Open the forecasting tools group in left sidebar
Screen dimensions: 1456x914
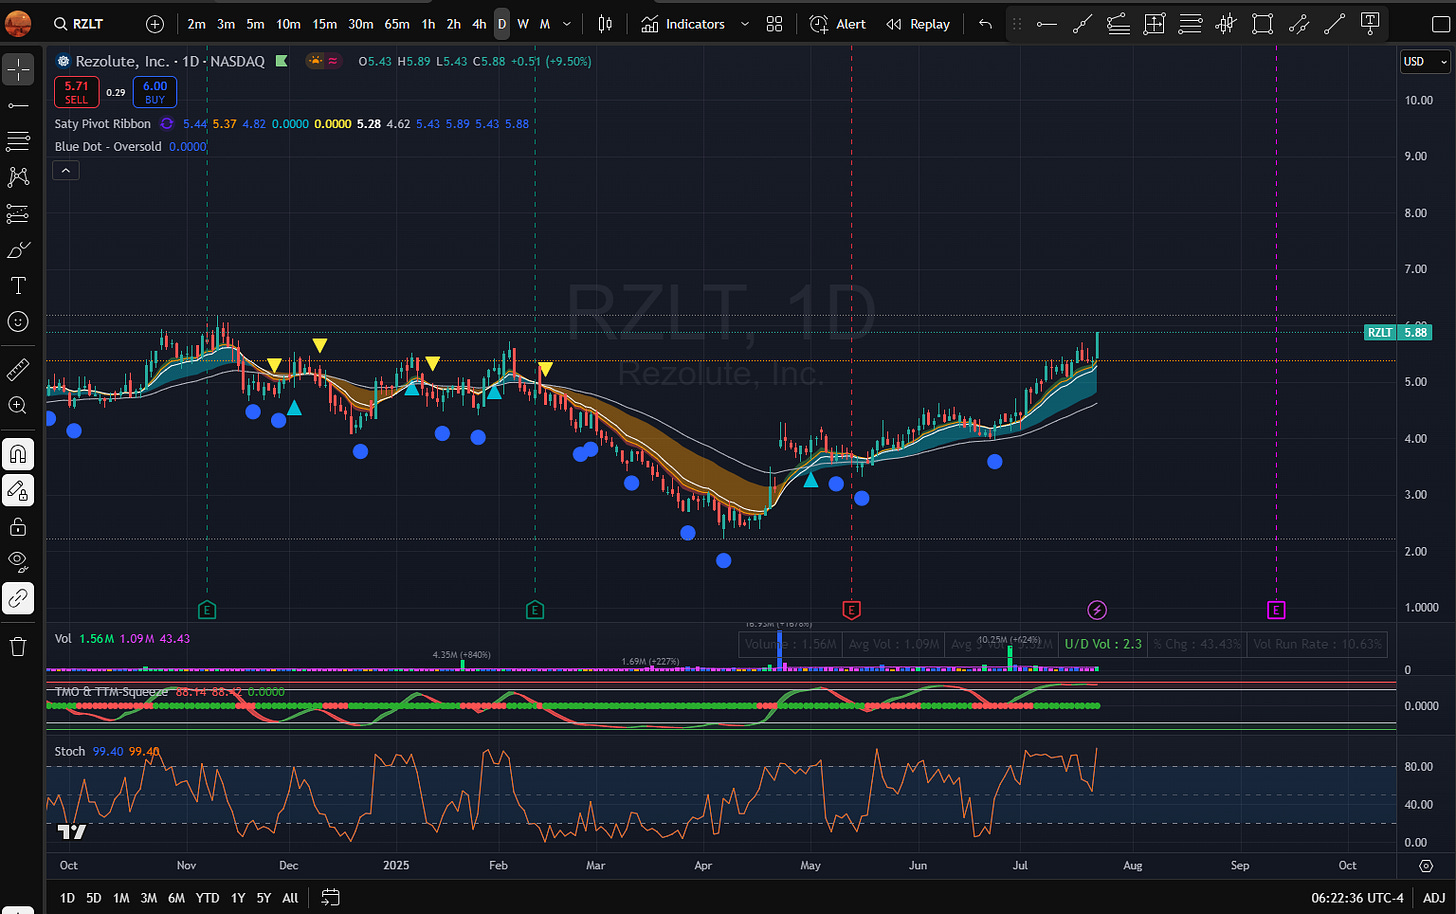pyautogui.click(x=18, y=213)
